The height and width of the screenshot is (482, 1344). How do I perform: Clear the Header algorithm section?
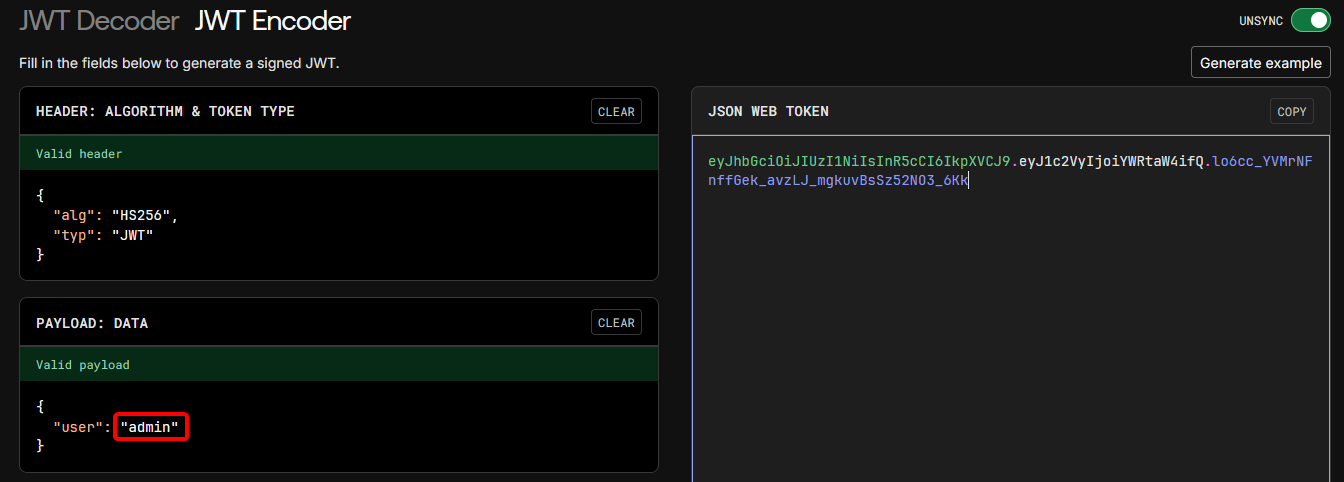point(616,112)
